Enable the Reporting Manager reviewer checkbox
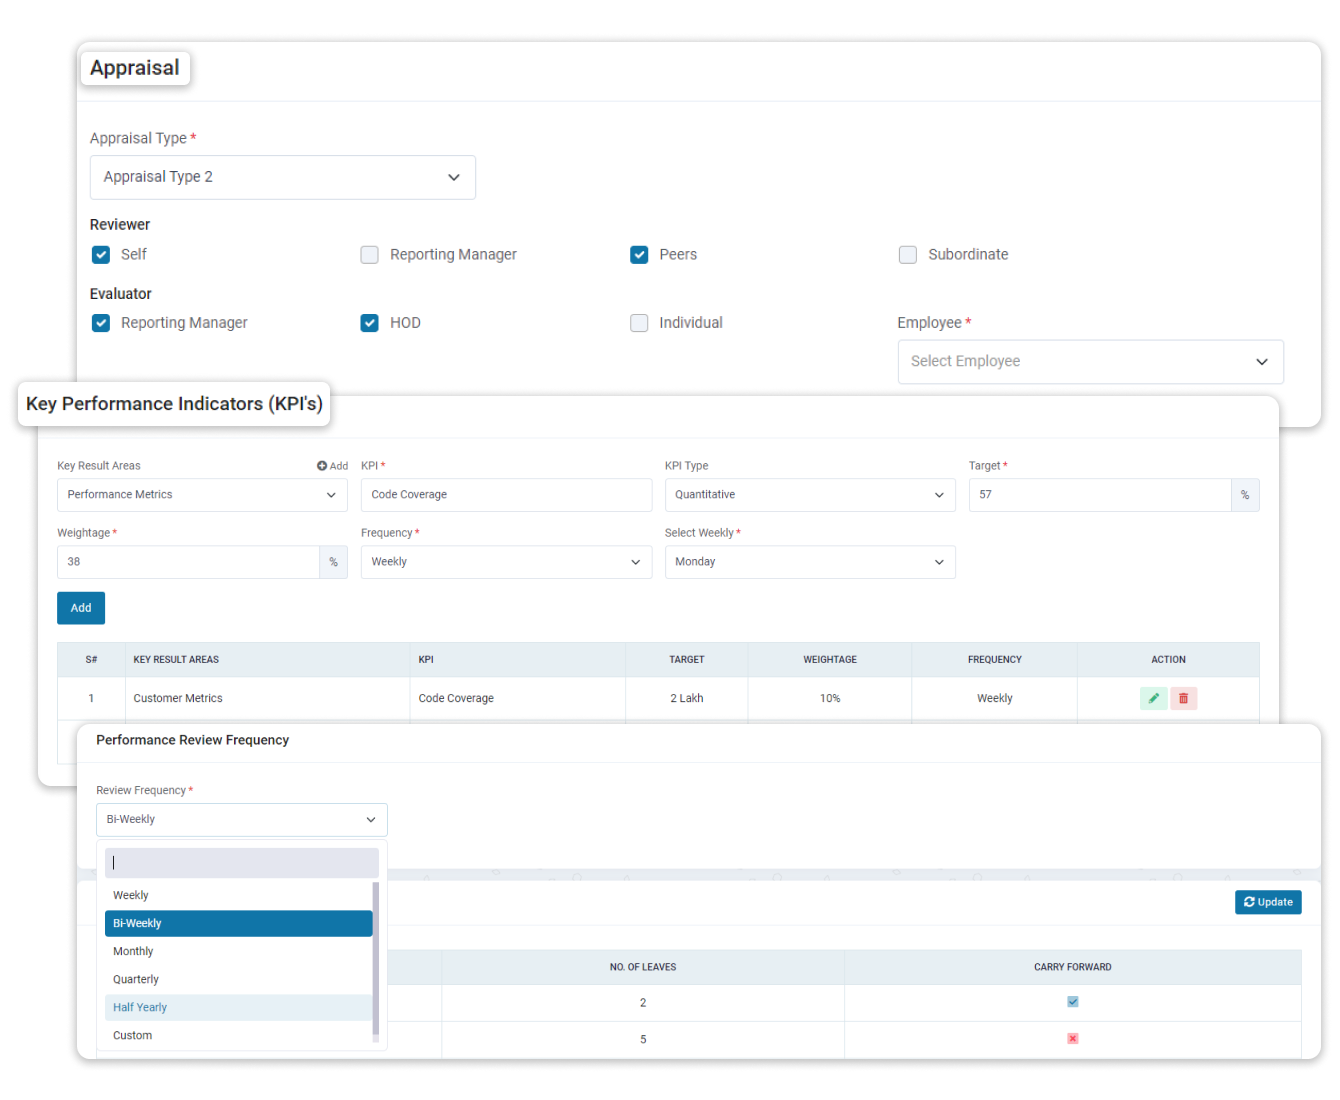Image resolution: width=1340 pixels, height=1100 pixels. pyautogui.click(x=370, y=255)
